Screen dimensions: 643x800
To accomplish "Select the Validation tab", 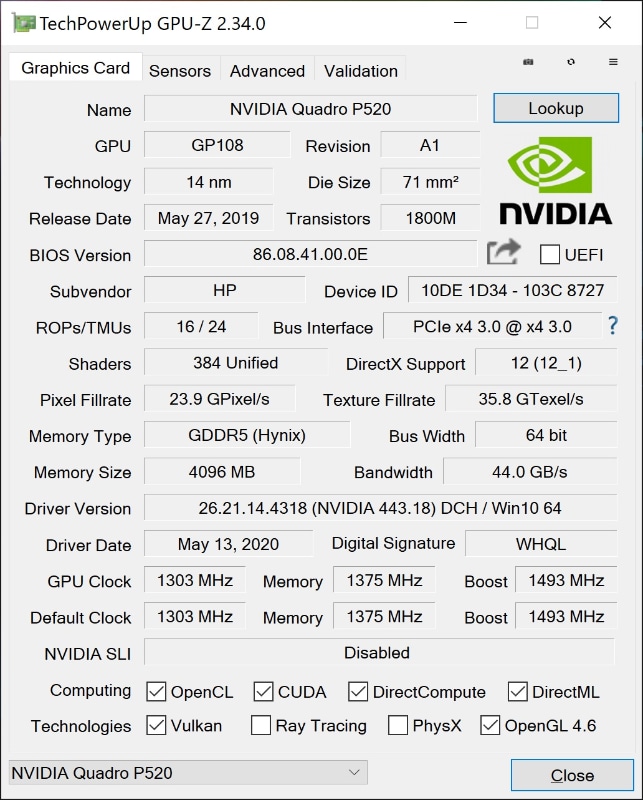I will (x=360, y=70).
